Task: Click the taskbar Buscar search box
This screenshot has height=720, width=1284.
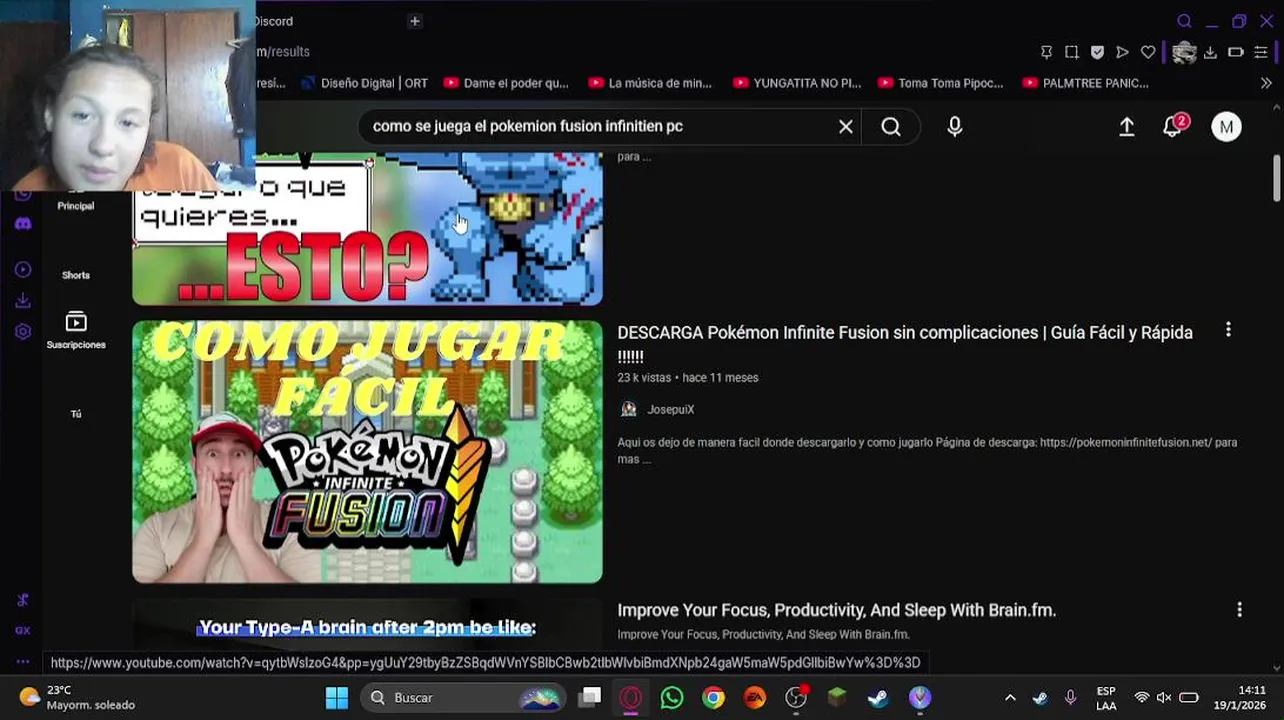Action: click(x=463, y=697)
